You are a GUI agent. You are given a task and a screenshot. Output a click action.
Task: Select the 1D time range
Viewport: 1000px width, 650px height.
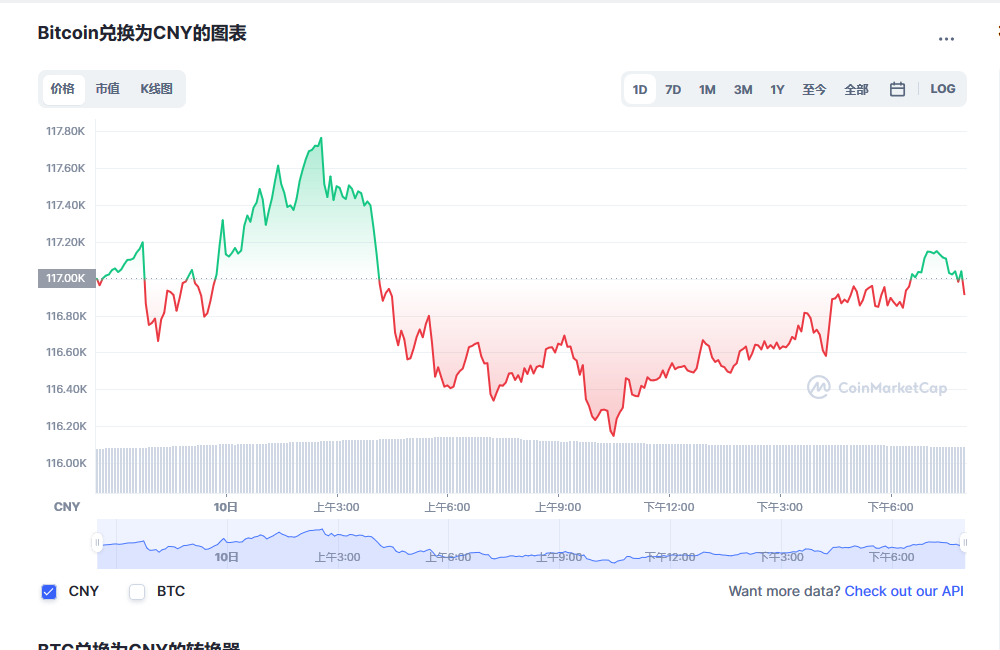pos(640,89)
